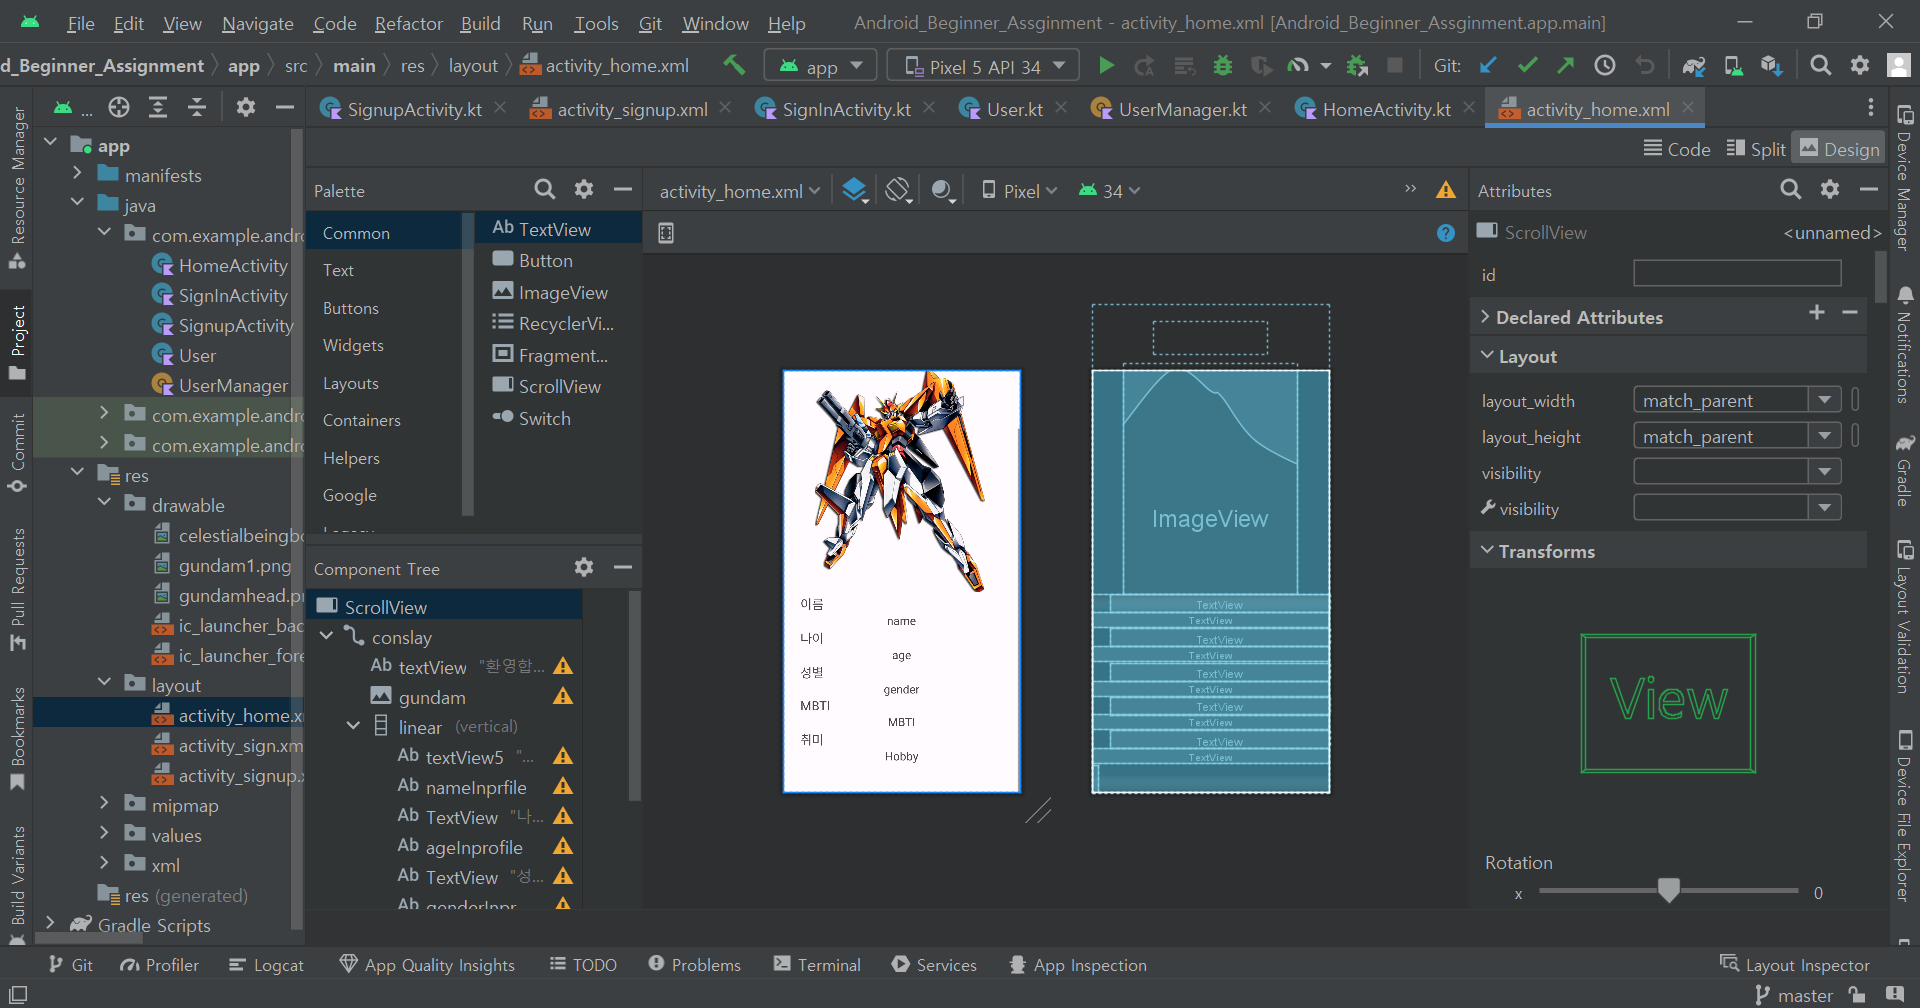The image size is (1920, 1008).
Task: Expand Declared Attributes section
Action: pyautogui.click(x=1486, y=317)
